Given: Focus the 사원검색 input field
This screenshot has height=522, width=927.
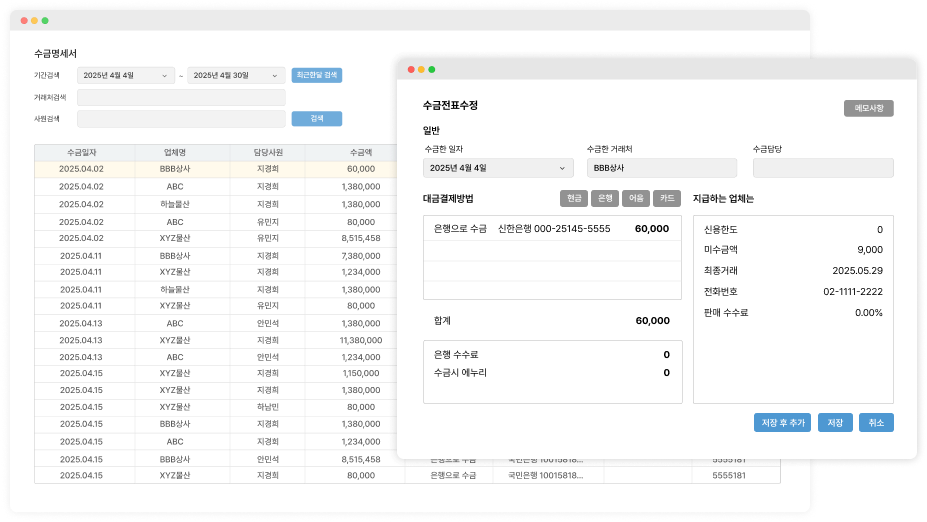Looking at the screenshot, I should click(181, 119).
